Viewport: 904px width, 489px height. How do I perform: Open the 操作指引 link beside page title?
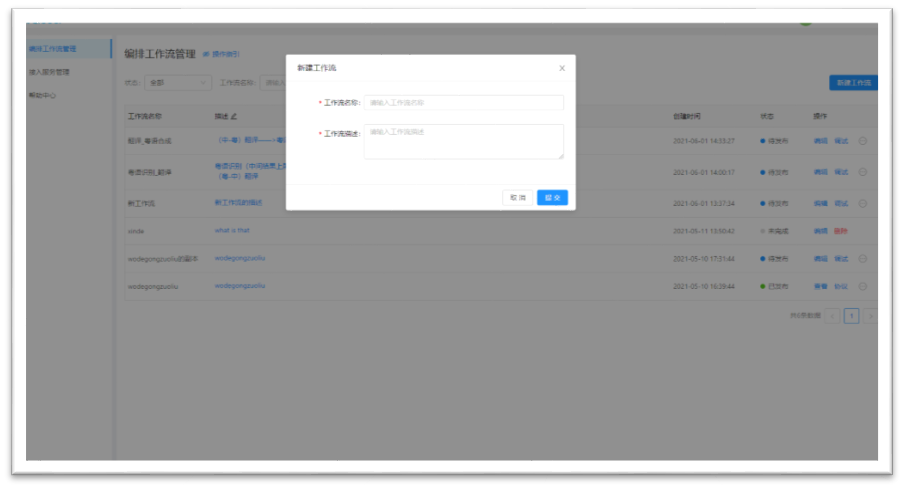(221, 54)
